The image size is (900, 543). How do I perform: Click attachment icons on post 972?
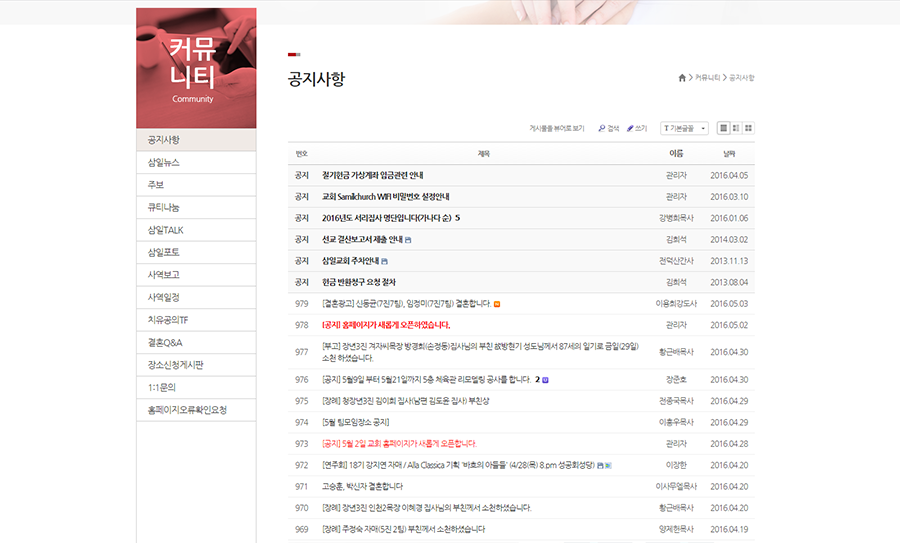pyautogui.click(x=604, y=466)
